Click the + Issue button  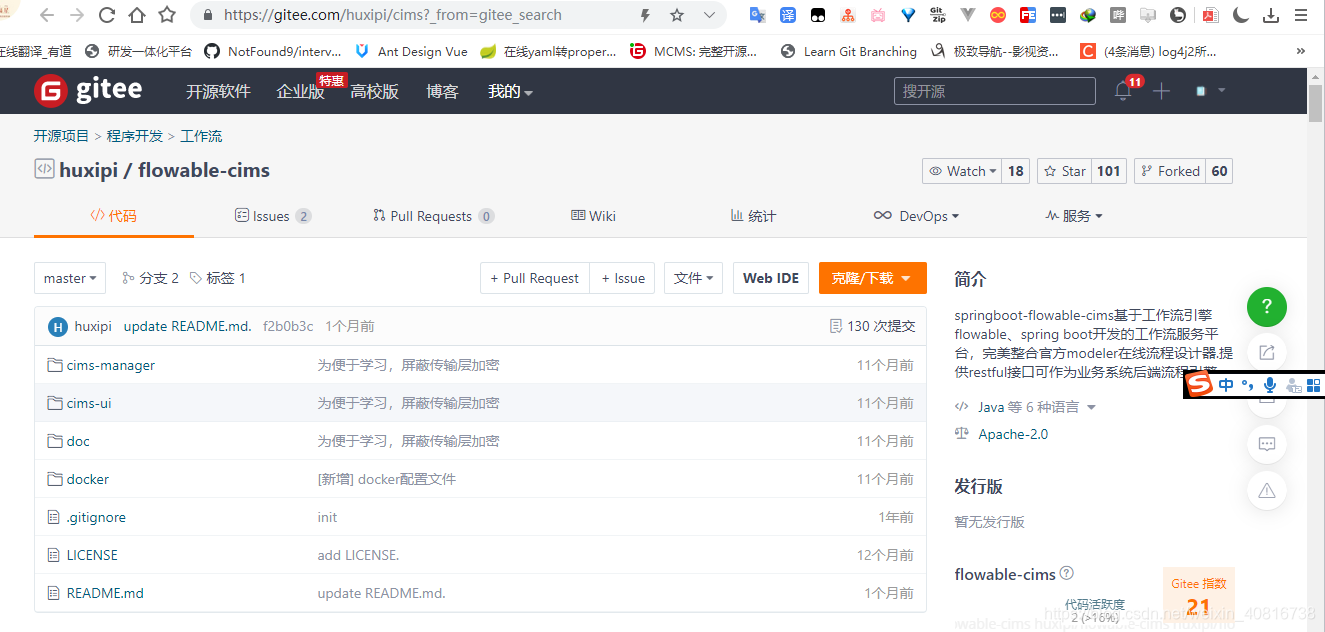[x=623, y=278]
